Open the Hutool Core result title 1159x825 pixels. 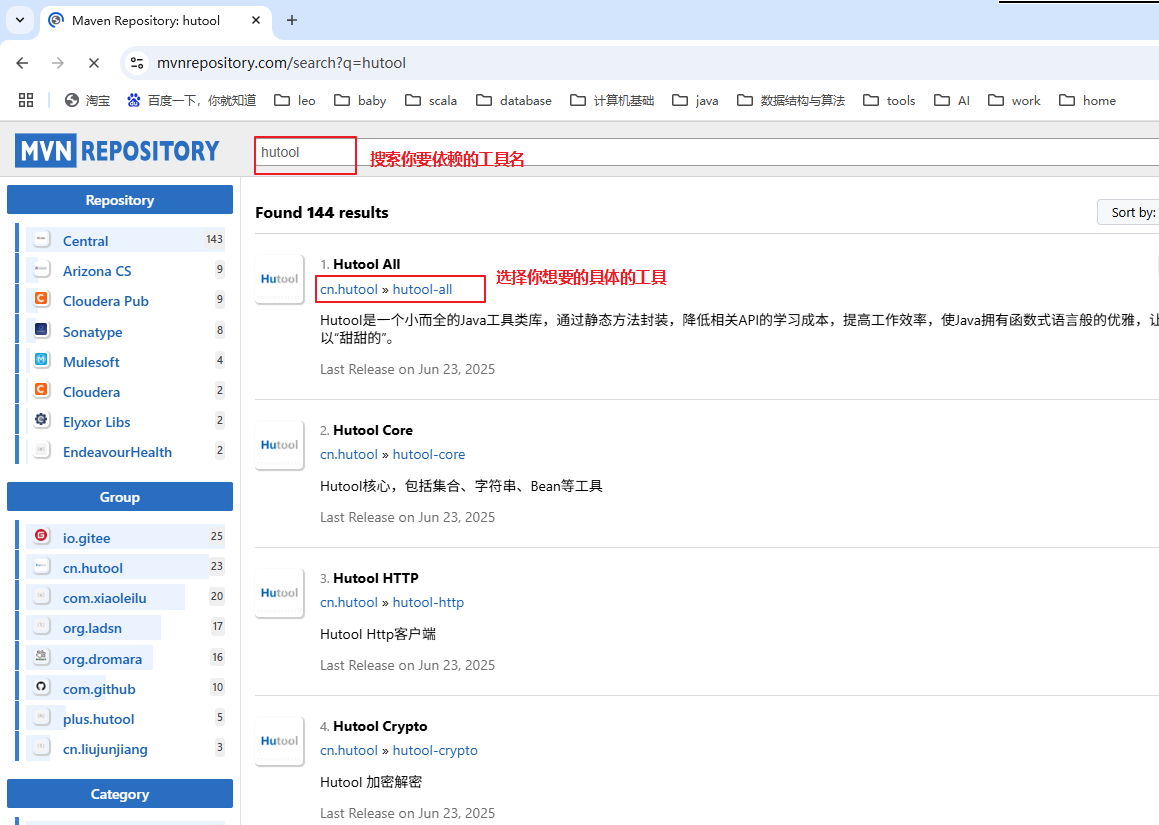click(x=373, y=430)
